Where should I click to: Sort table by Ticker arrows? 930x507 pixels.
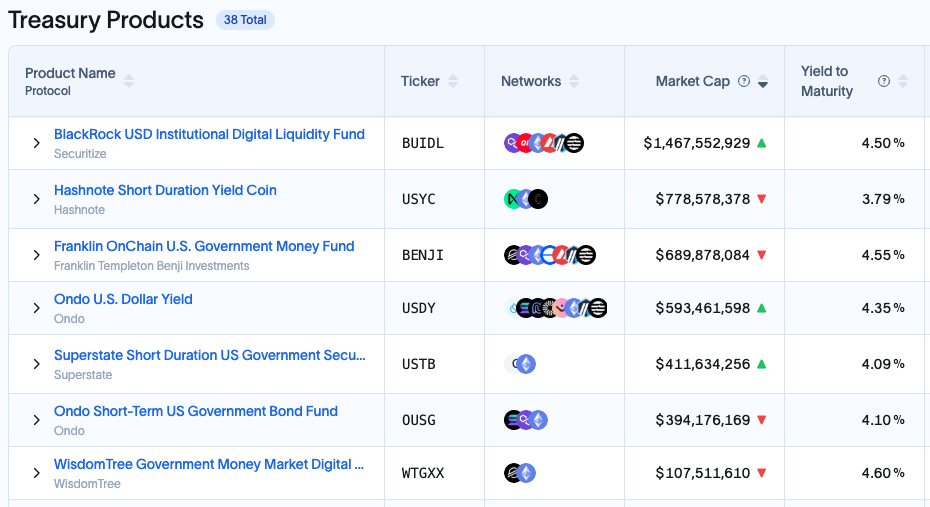[x=453, y=81]
